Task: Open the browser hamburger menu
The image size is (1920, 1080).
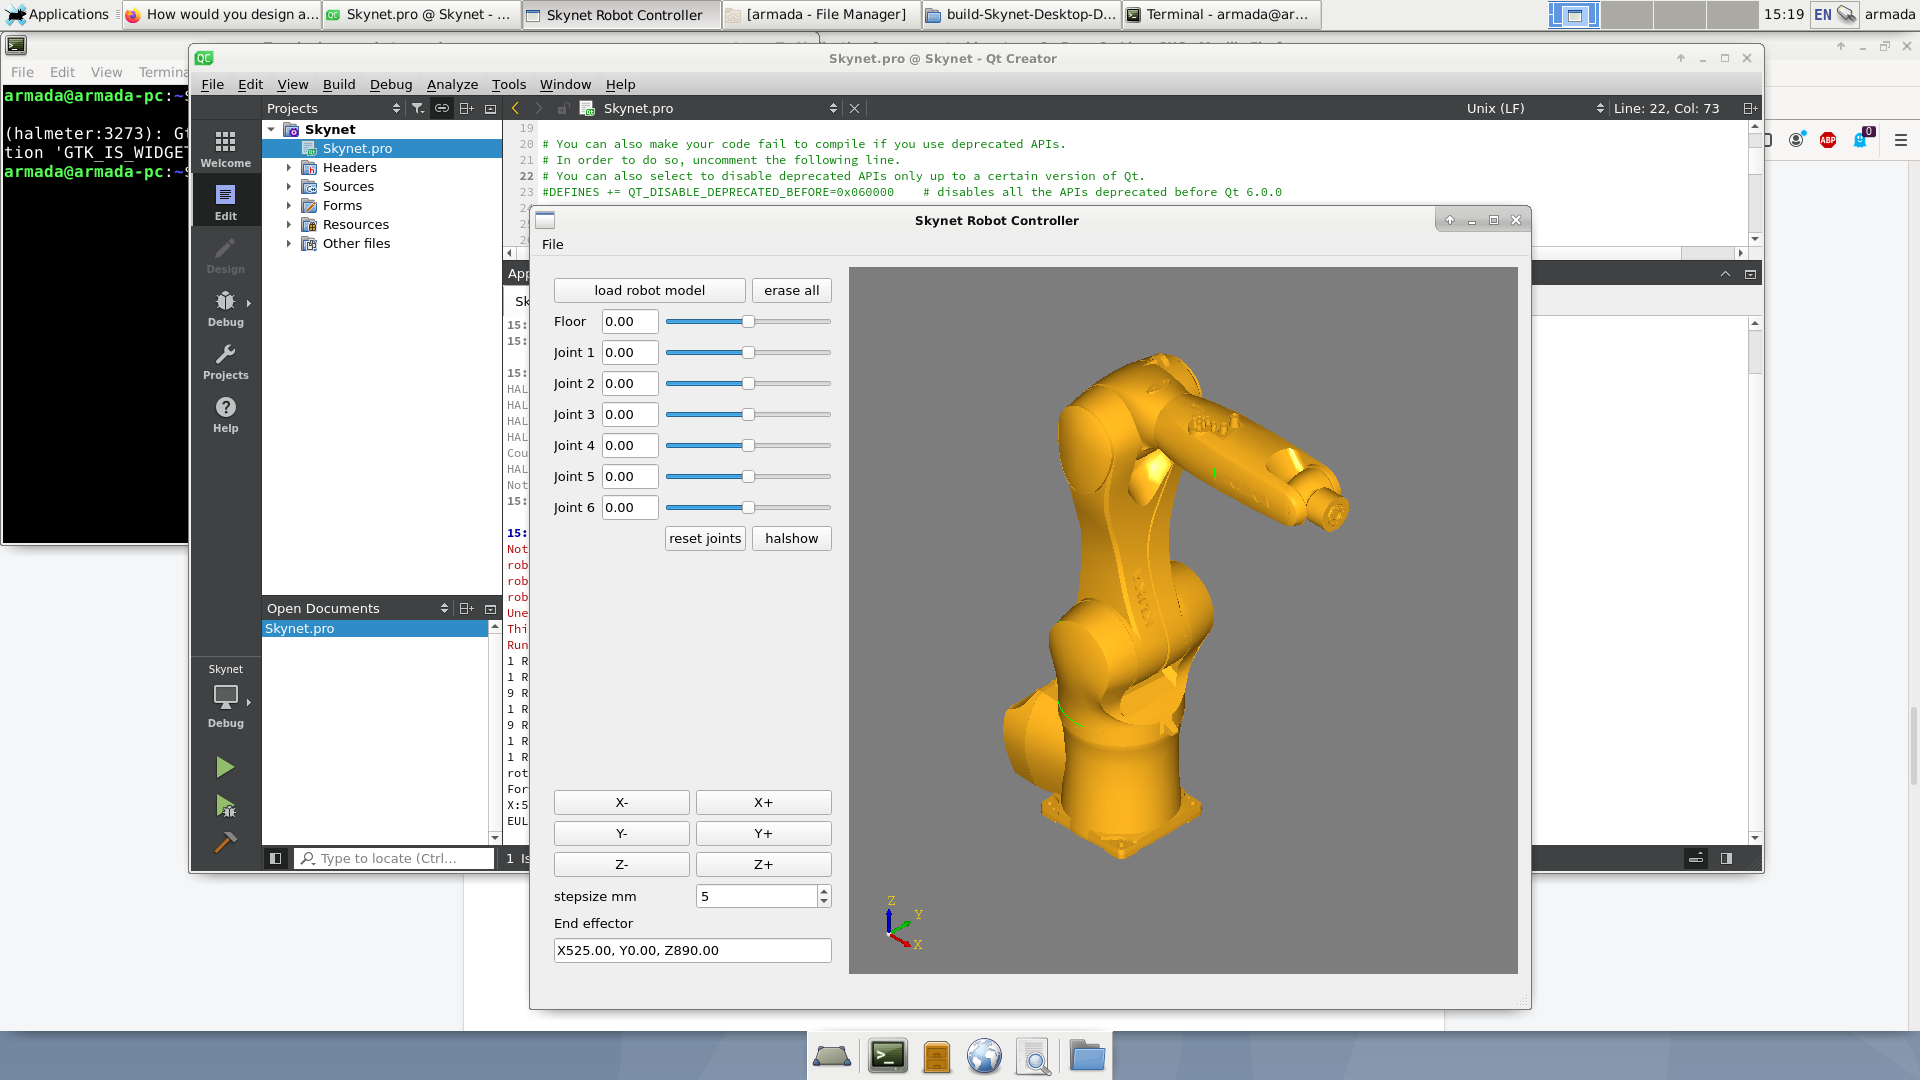Action: (1901, 140)
